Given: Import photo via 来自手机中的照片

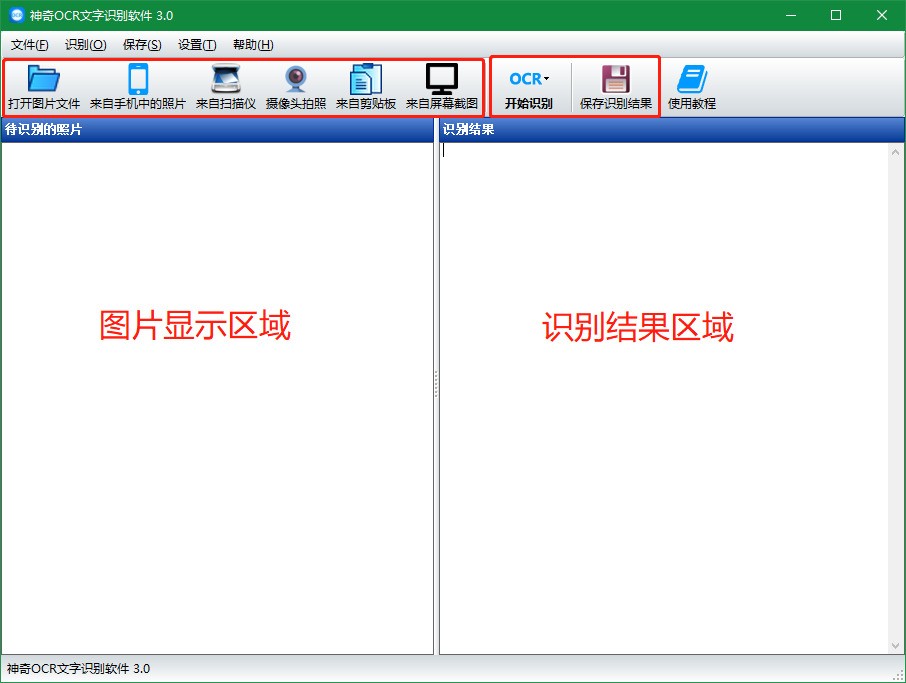Looking at the screenshot, I should click(138, 87).
